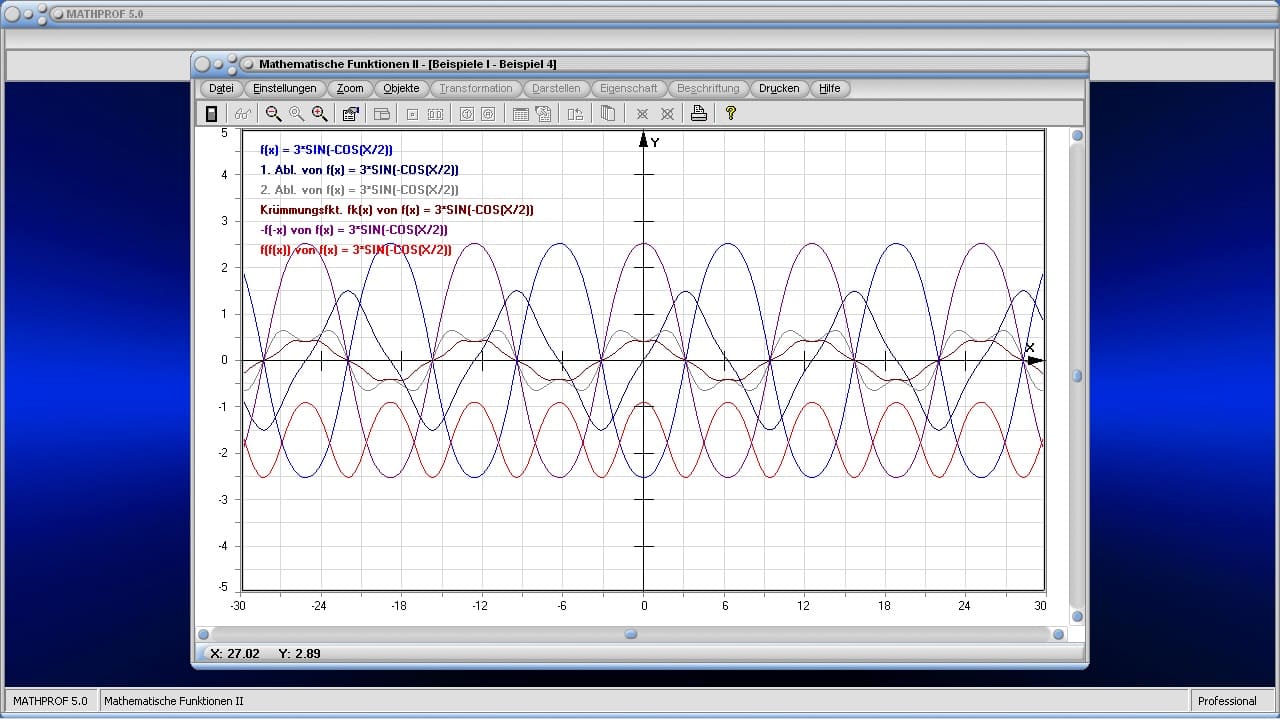Click the bottom end knob of the vertical slider
This screenshot has width=1280, height=720.
1077,617
